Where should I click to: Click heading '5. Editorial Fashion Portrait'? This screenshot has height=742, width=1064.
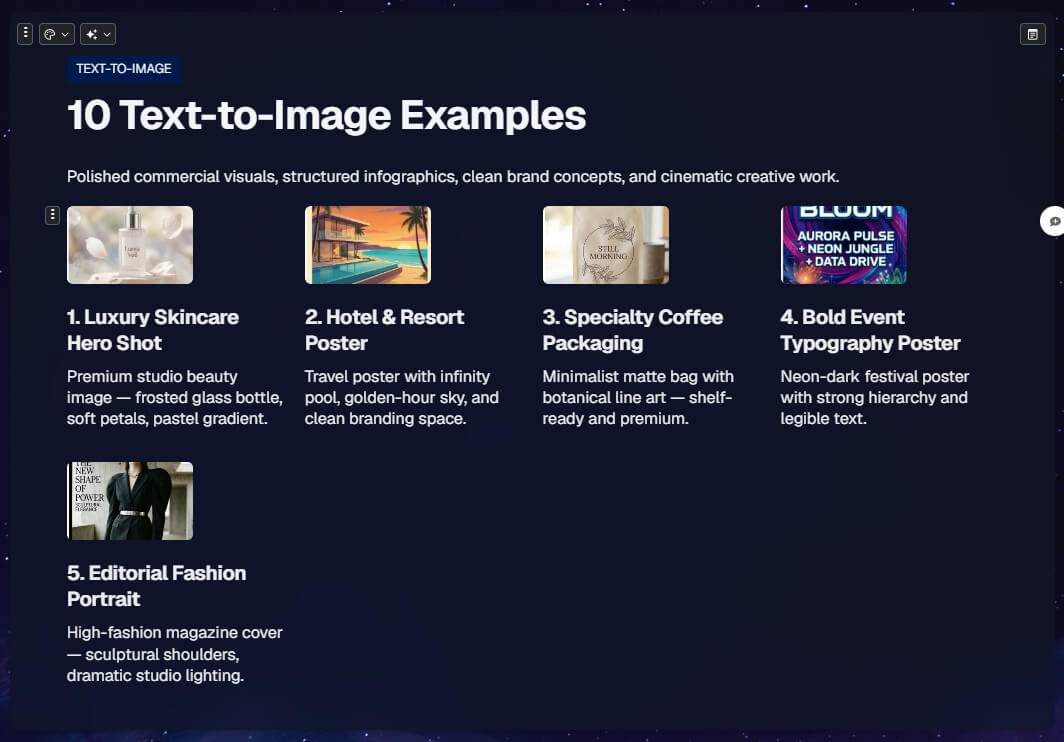point(157,586)
